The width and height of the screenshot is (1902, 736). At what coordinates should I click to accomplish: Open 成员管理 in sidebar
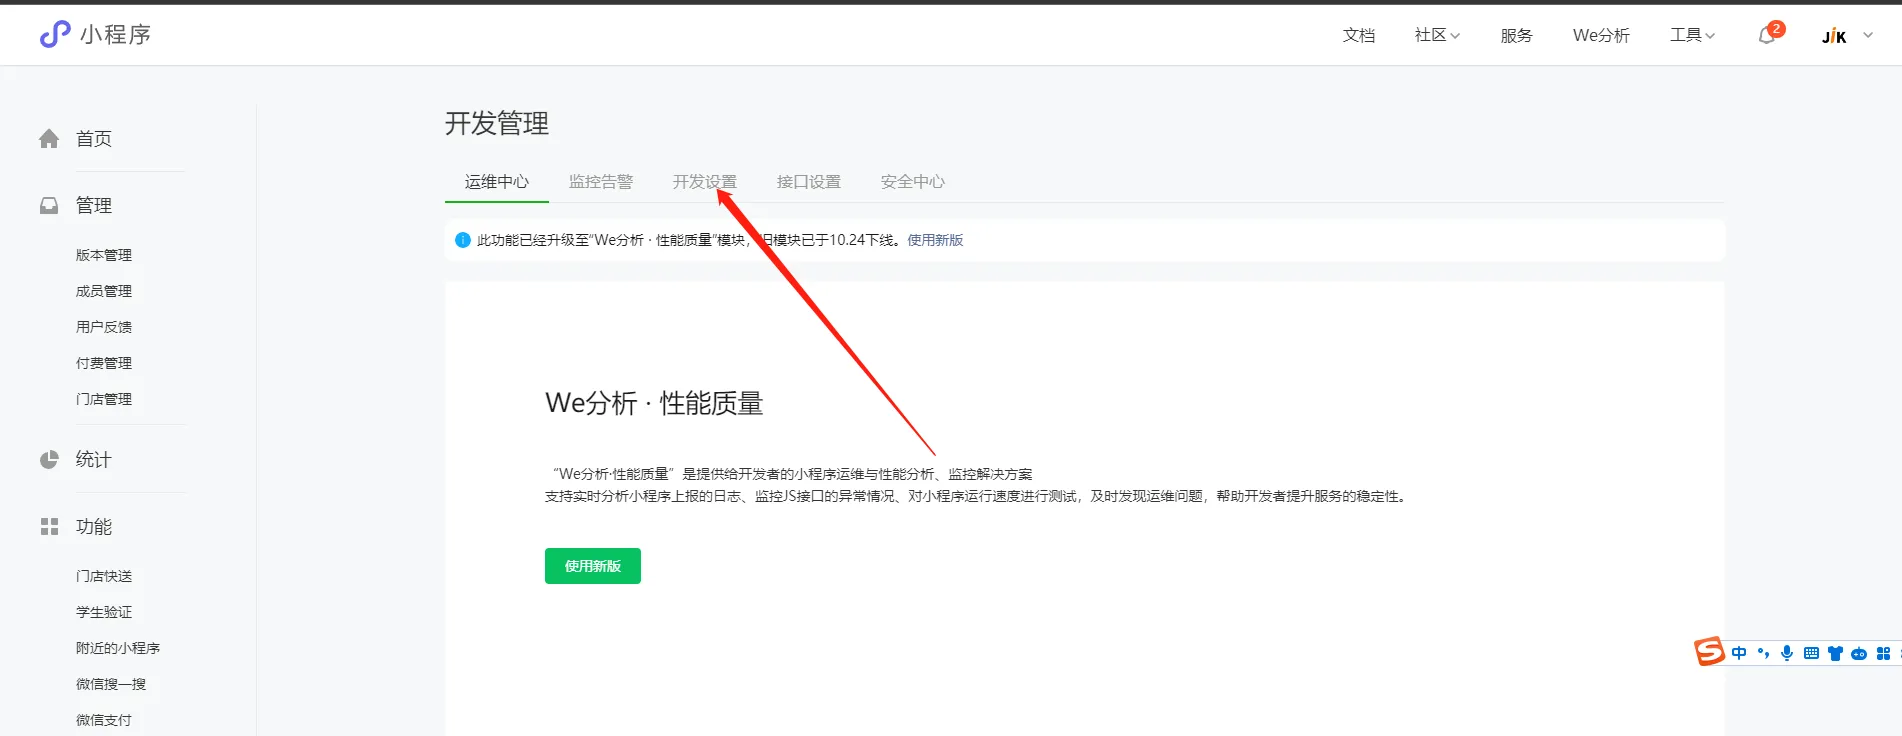pos(104,291)
